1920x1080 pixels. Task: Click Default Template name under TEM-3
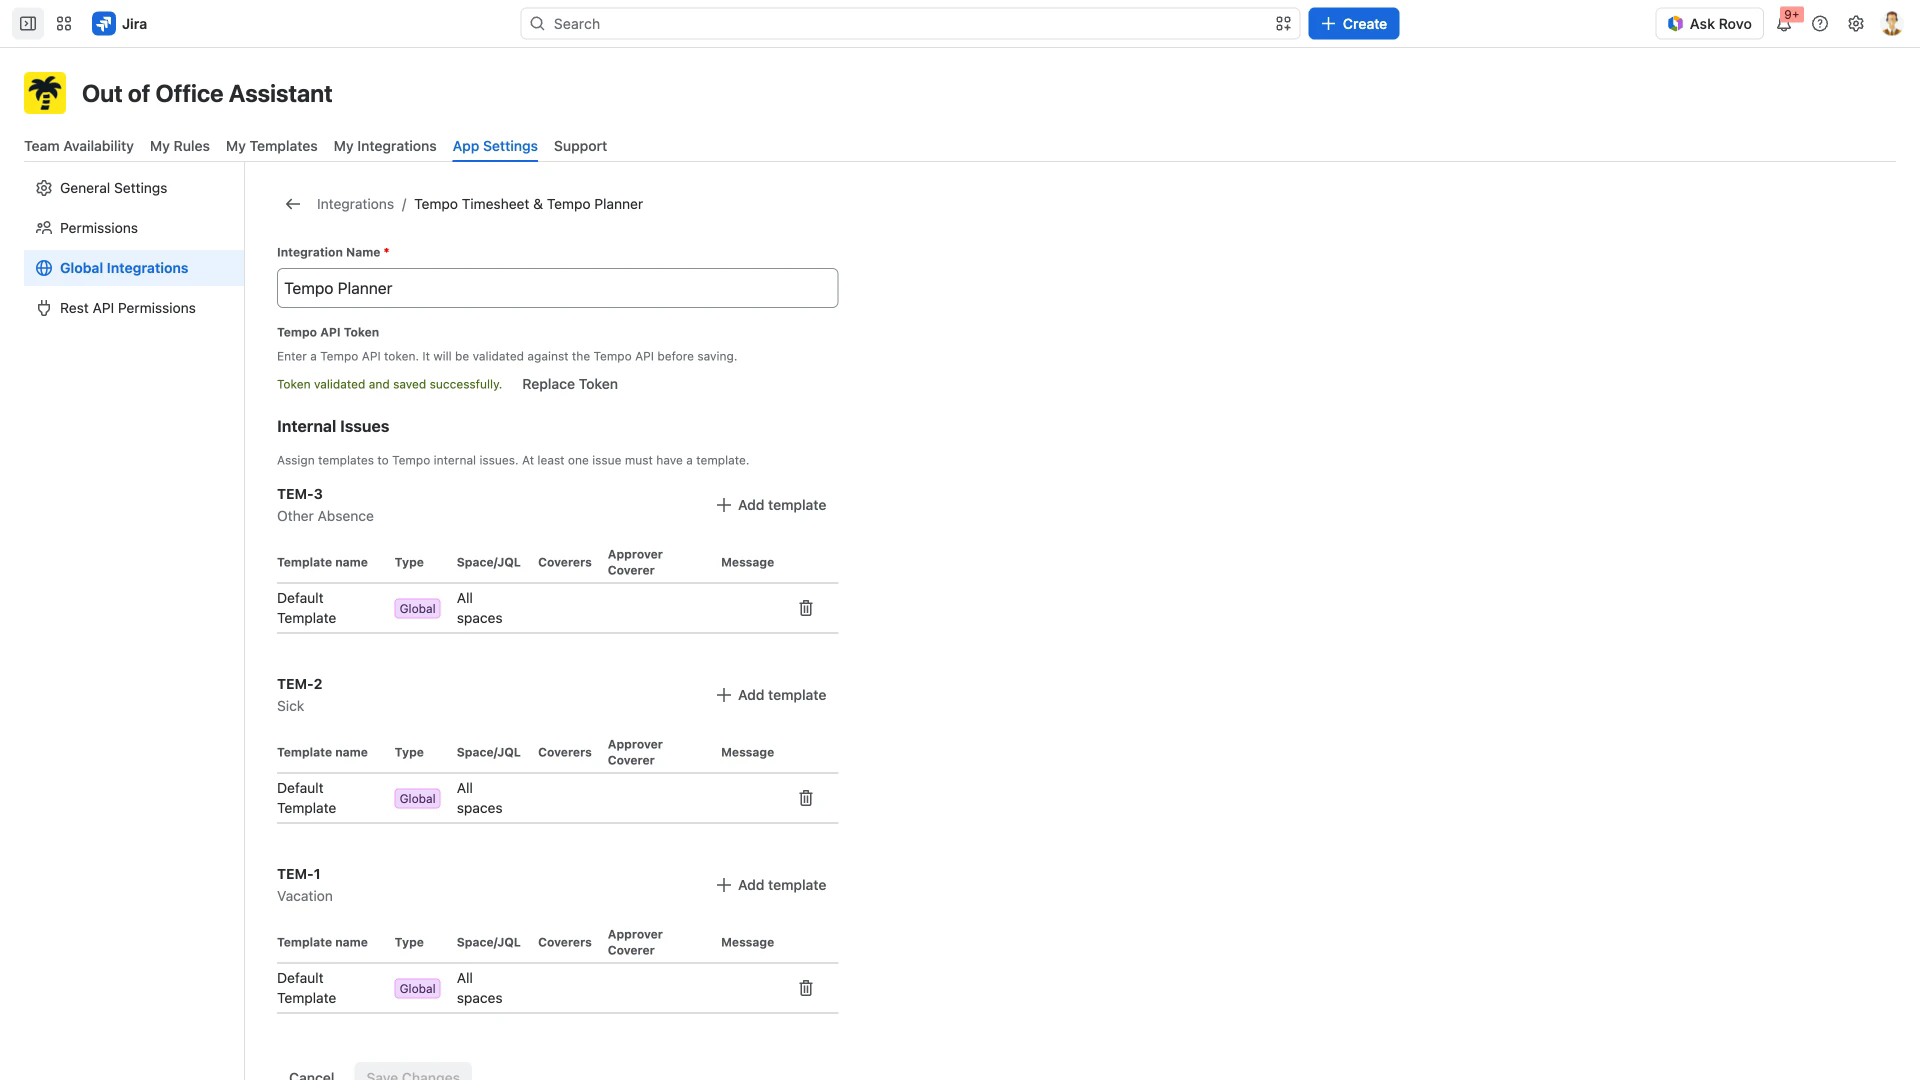(306, 608)
